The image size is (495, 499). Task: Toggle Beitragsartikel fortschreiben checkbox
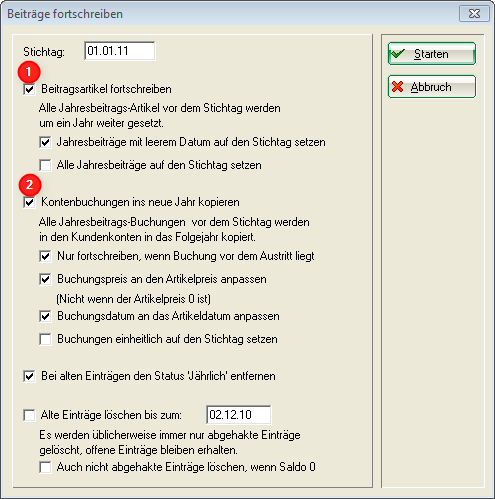pyautogui.click(x=29, y=89)
